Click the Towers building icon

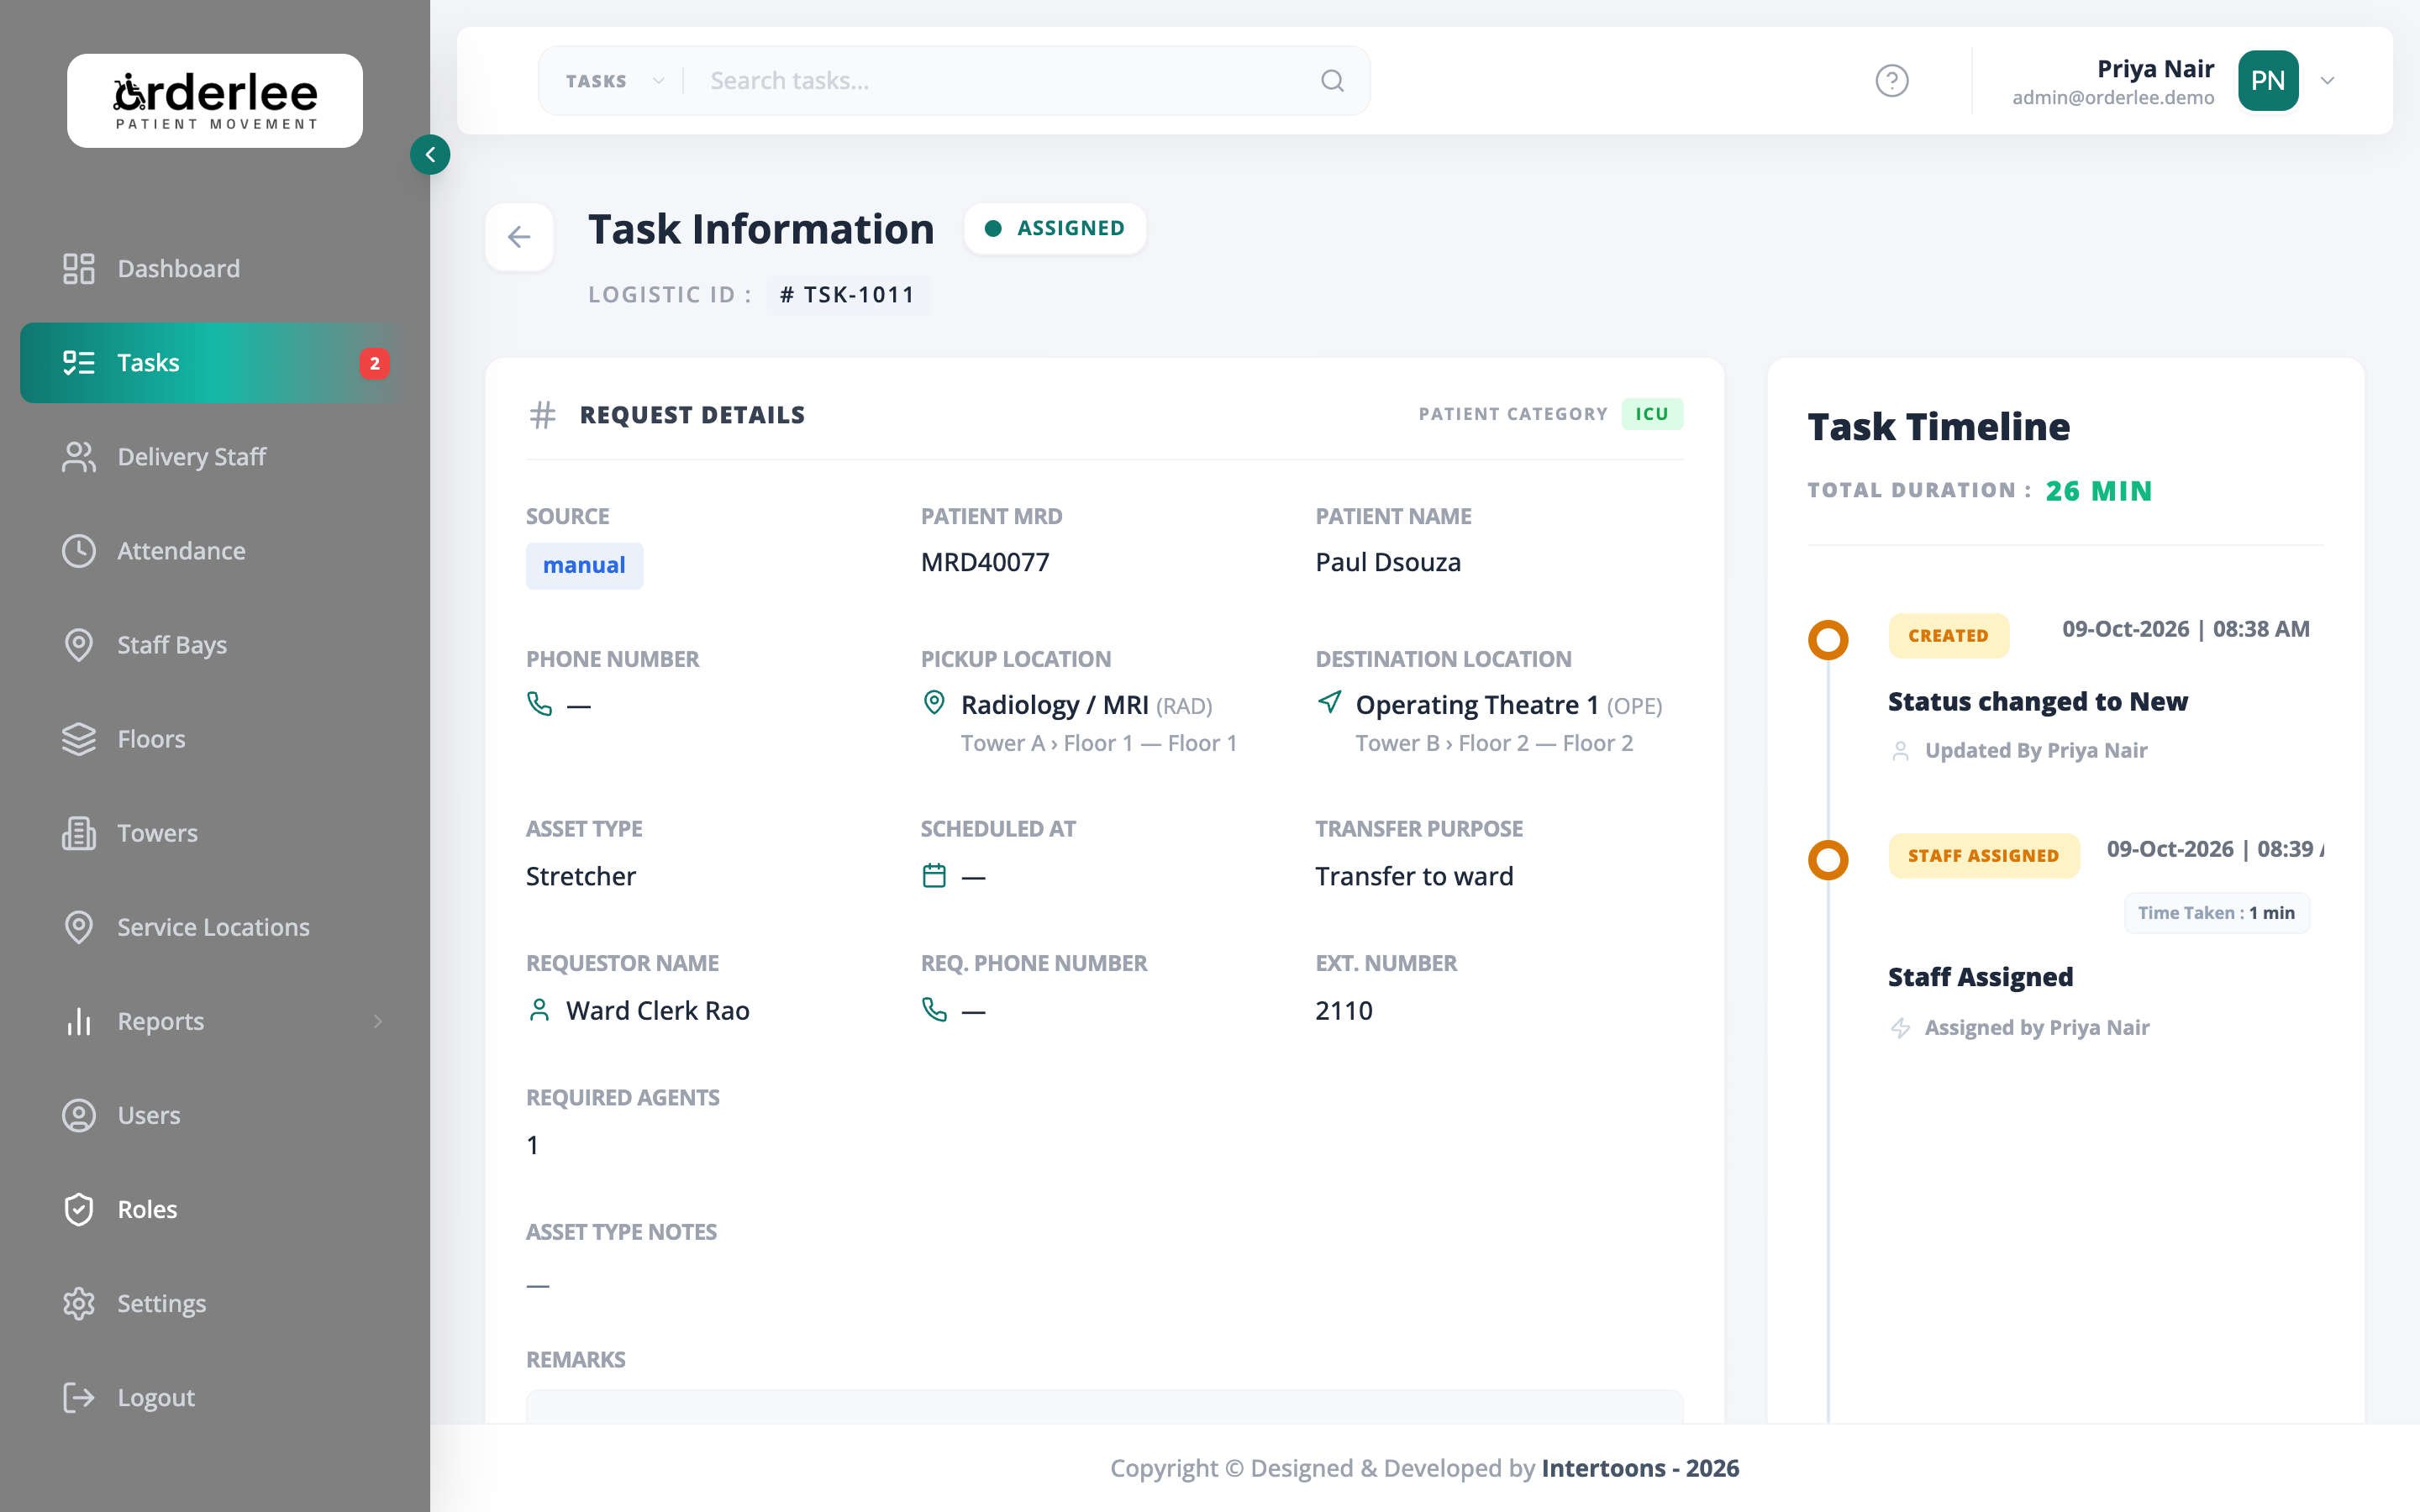point(78,833)
